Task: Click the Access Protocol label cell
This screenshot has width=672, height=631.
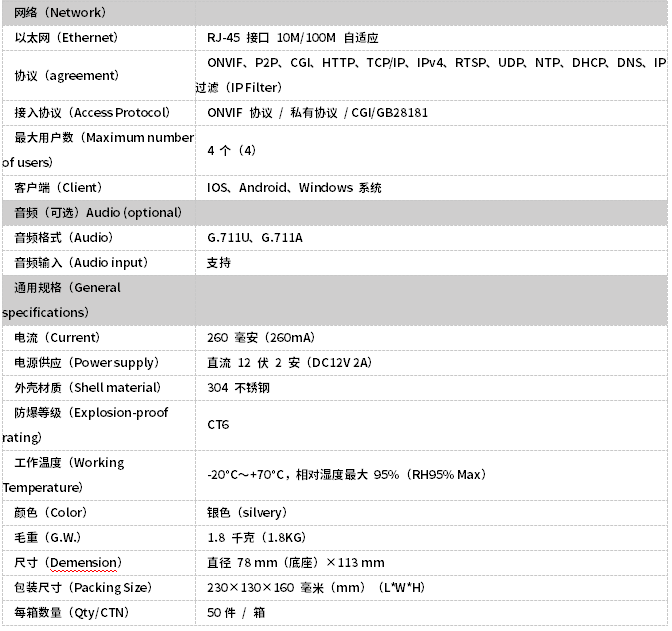Action: (92, 112)
